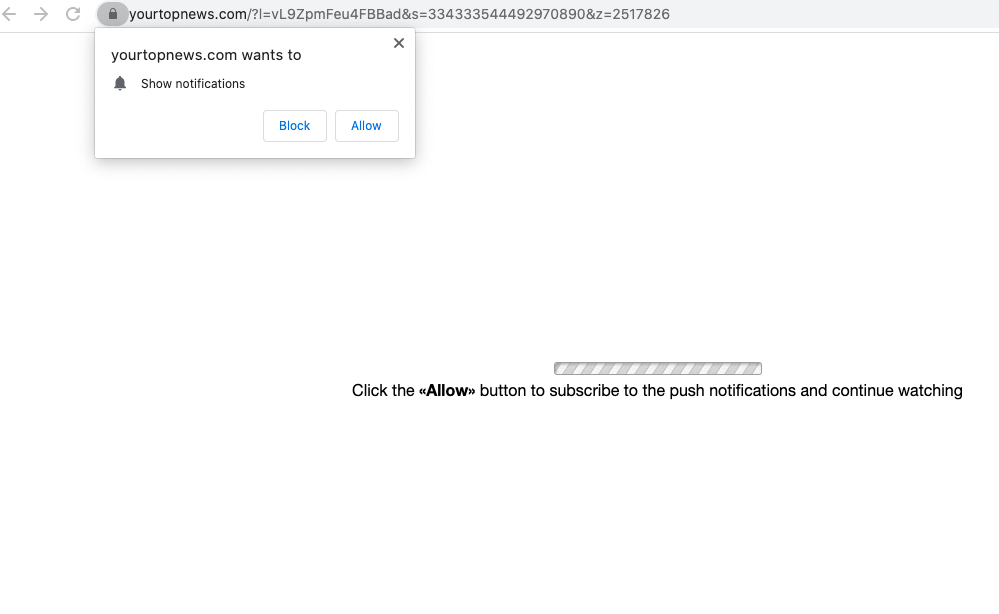Click the URL query string ending in 2517826
Image resolution: width=999 pixels, height=614 pixels.
pyautogui.click(x=459, y=14)
